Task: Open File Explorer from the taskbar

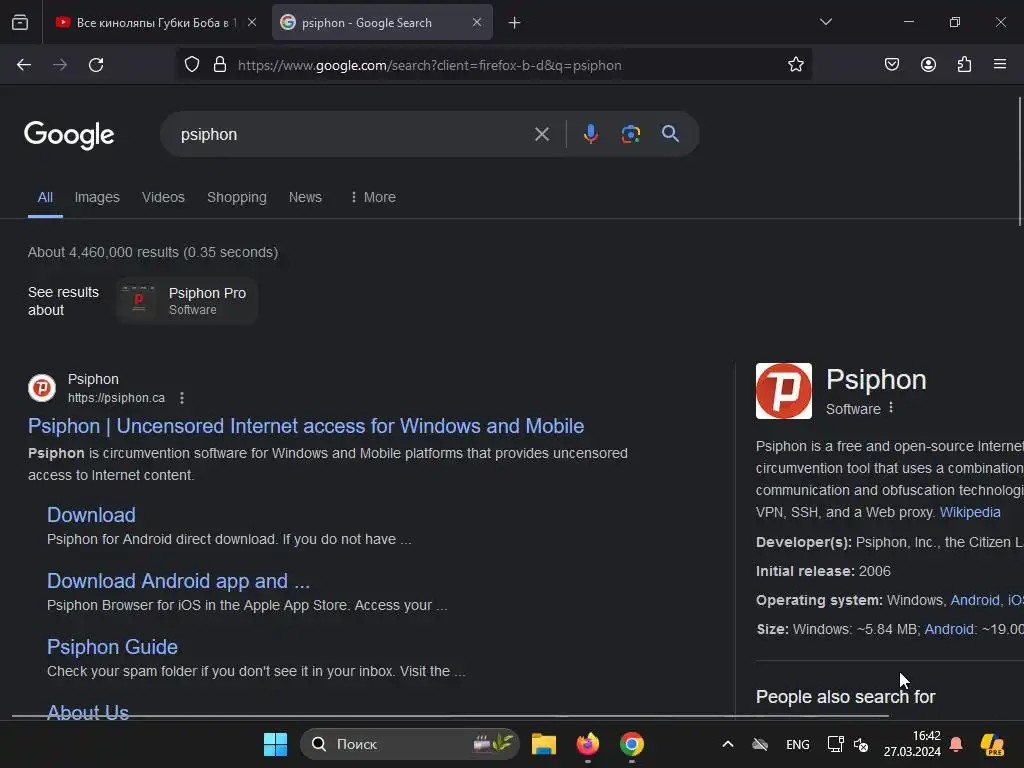Action: coord(544,744)
